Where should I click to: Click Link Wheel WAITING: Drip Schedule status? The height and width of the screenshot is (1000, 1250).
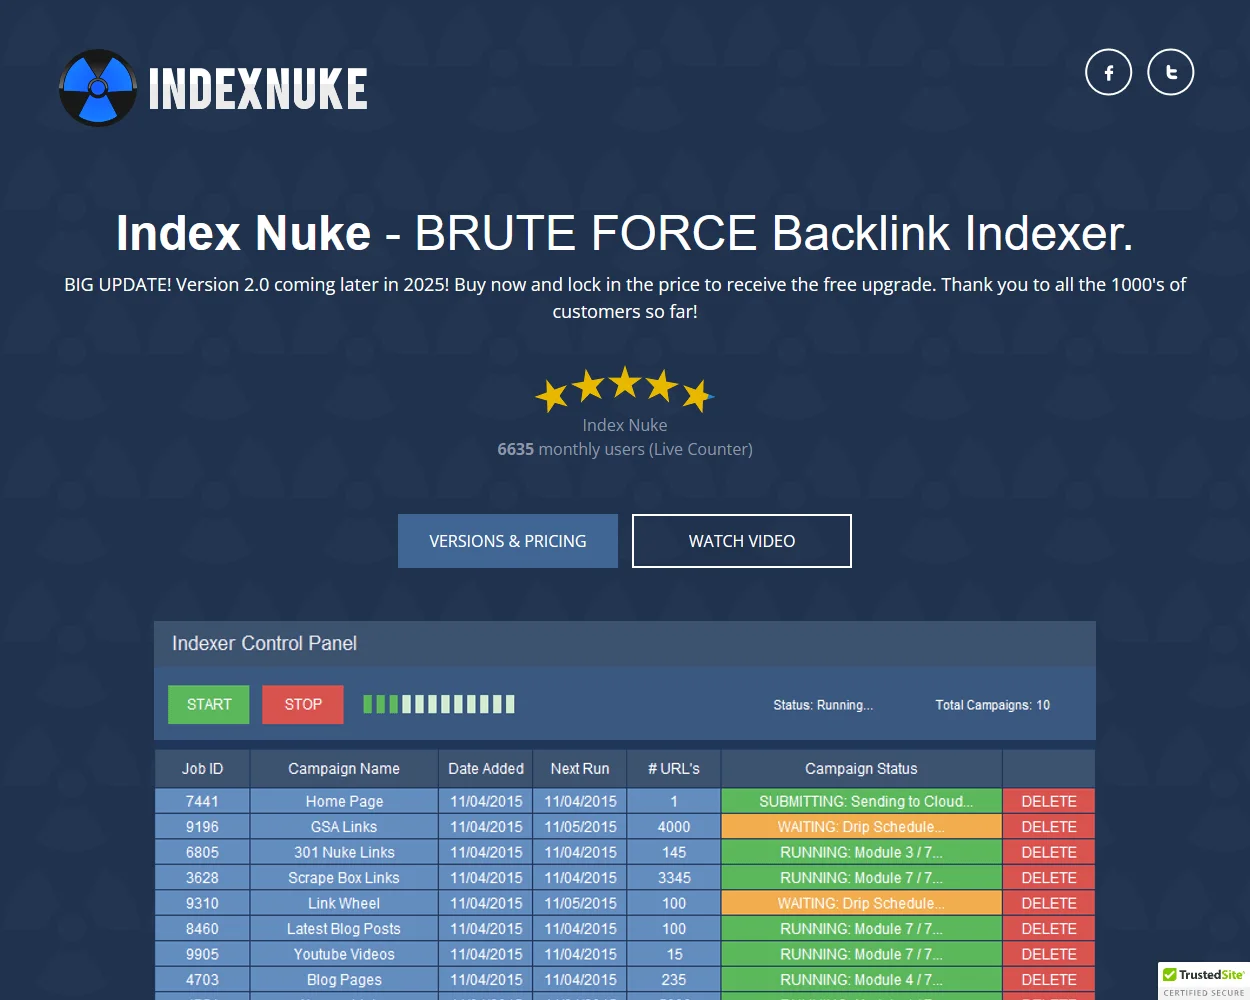pos(861,903)
